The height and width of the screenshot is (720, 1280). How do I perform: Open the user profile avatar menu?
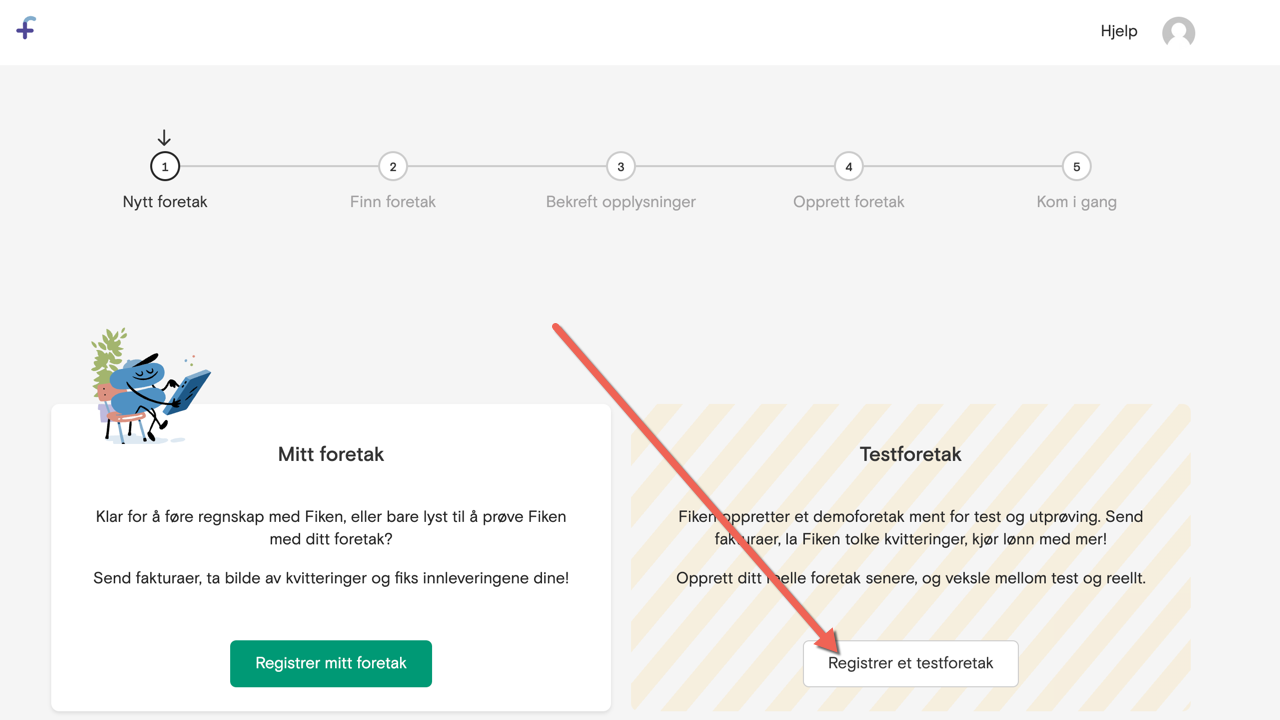(x=1178, y=32)
